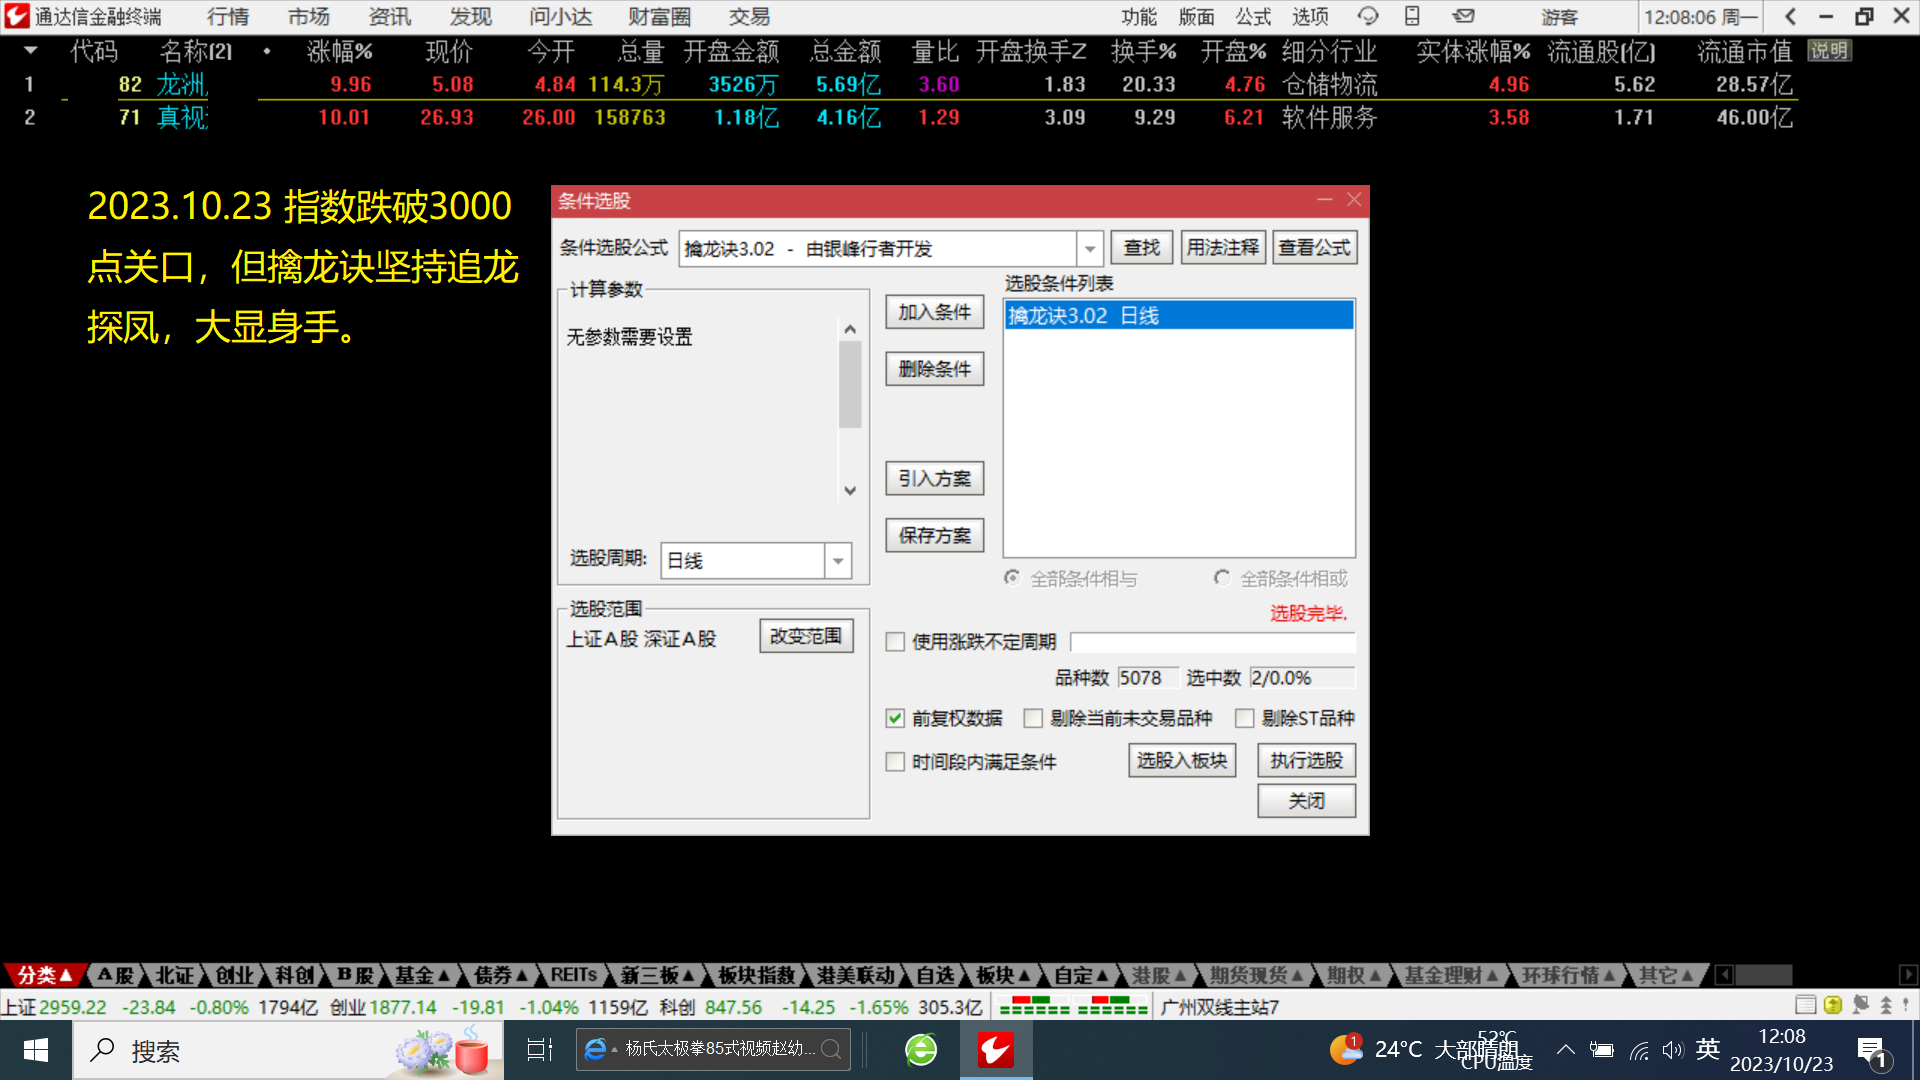Click the 计算参数 panel vertical scrollbar
The height and width of the screenshot is (1080, 1920).
click(x=850, y=385)
